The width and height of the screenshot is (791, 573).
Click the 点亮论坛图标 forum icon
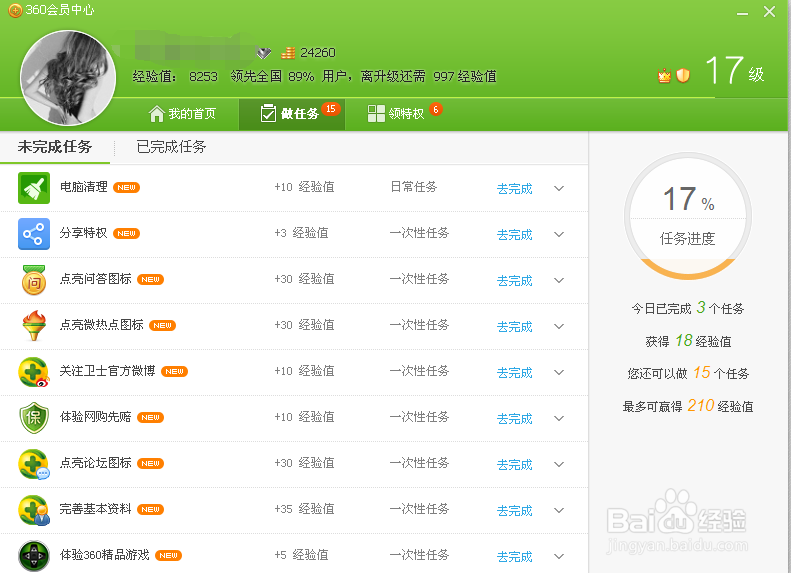[x=34, y=464]
